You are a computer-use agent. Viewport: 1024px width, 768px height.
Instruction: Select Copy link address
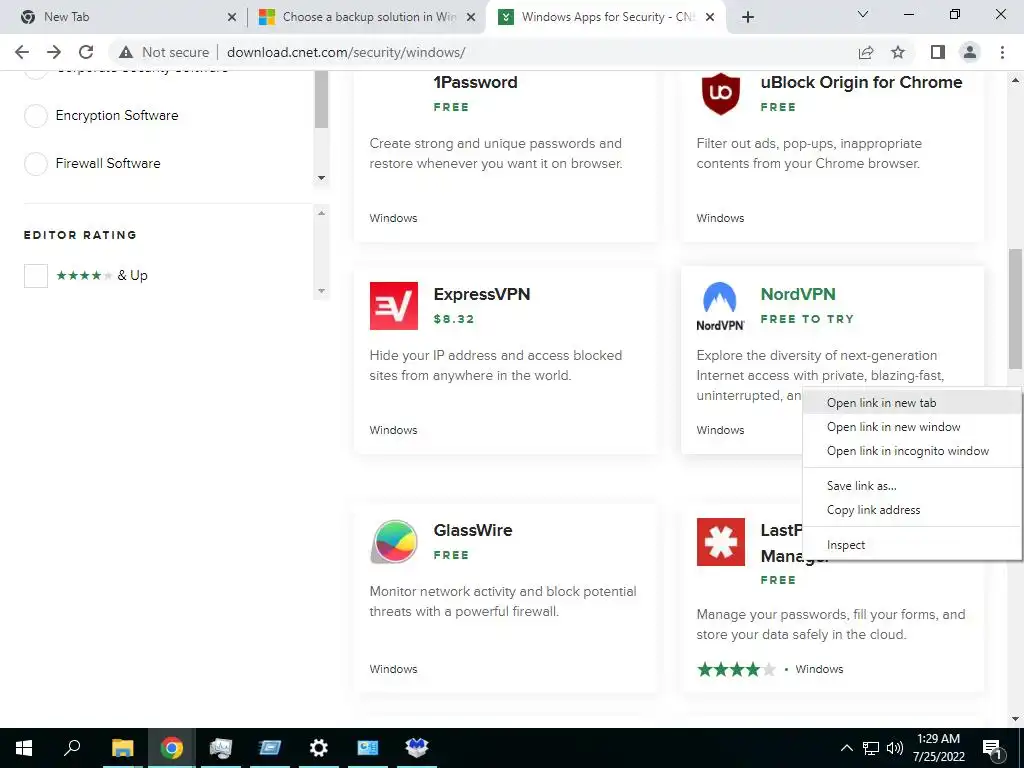click(912, 510)
